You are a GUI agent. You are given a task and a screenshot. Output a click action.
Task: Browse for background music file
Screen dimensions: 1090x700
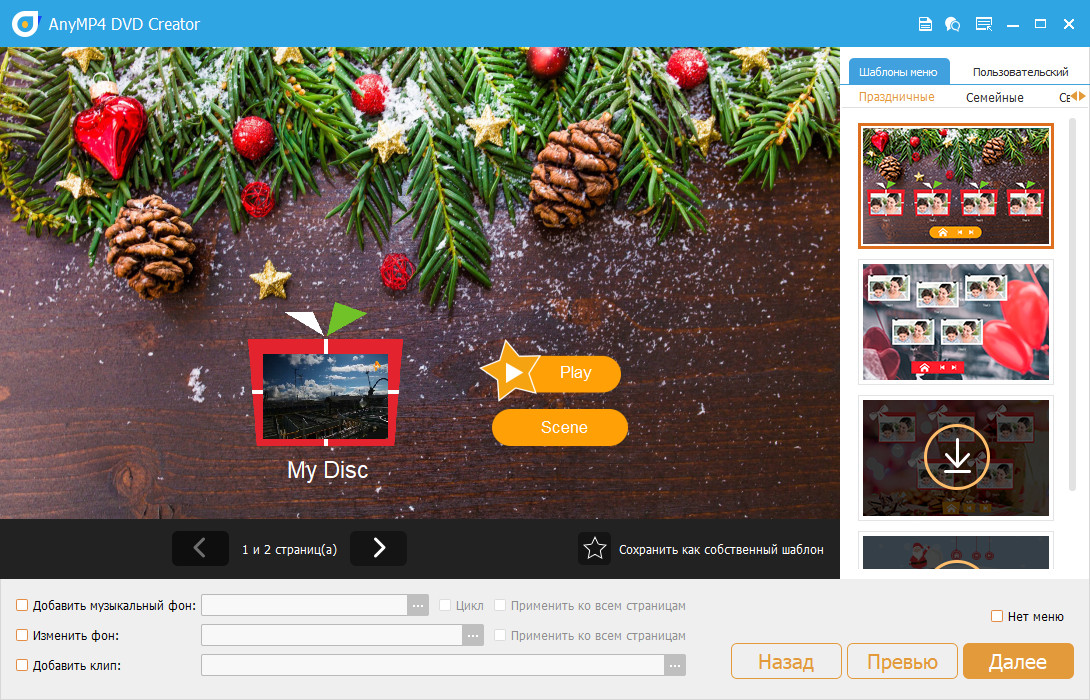click(x=417, y=605)
